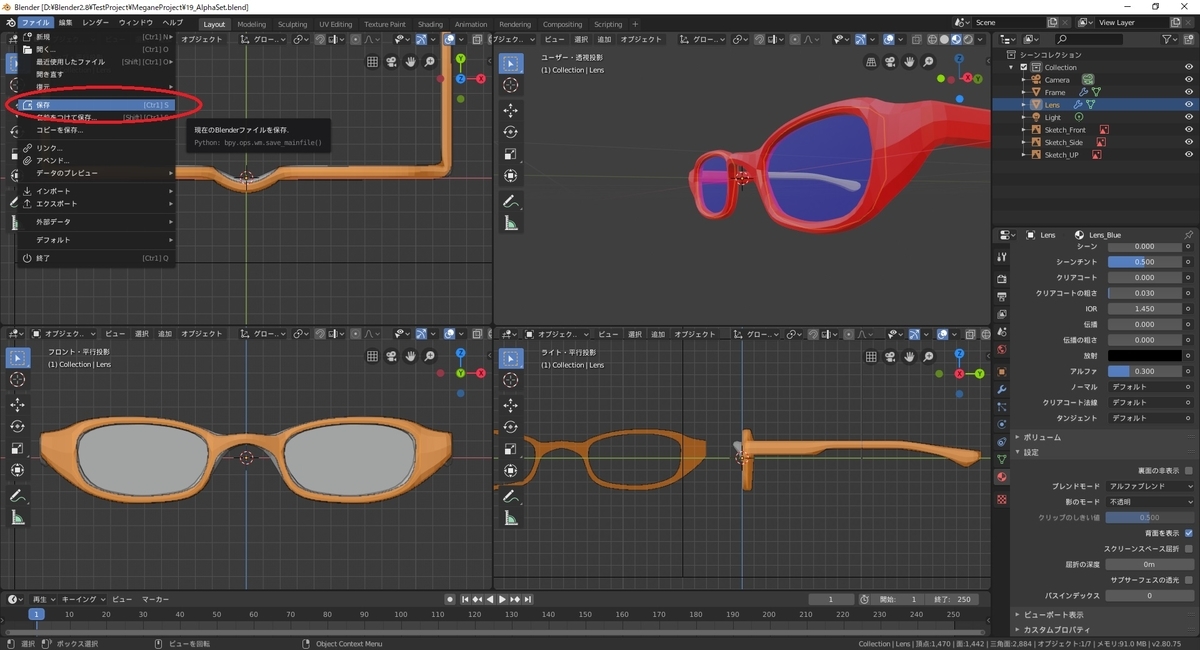Select the Rotate tool in front-view viewport
This screenshot has height=650, width=1200.
17,427
